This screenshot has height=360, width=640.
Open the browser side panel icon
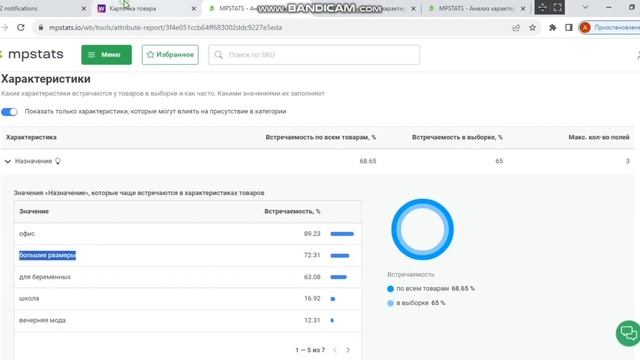point(569,28)
